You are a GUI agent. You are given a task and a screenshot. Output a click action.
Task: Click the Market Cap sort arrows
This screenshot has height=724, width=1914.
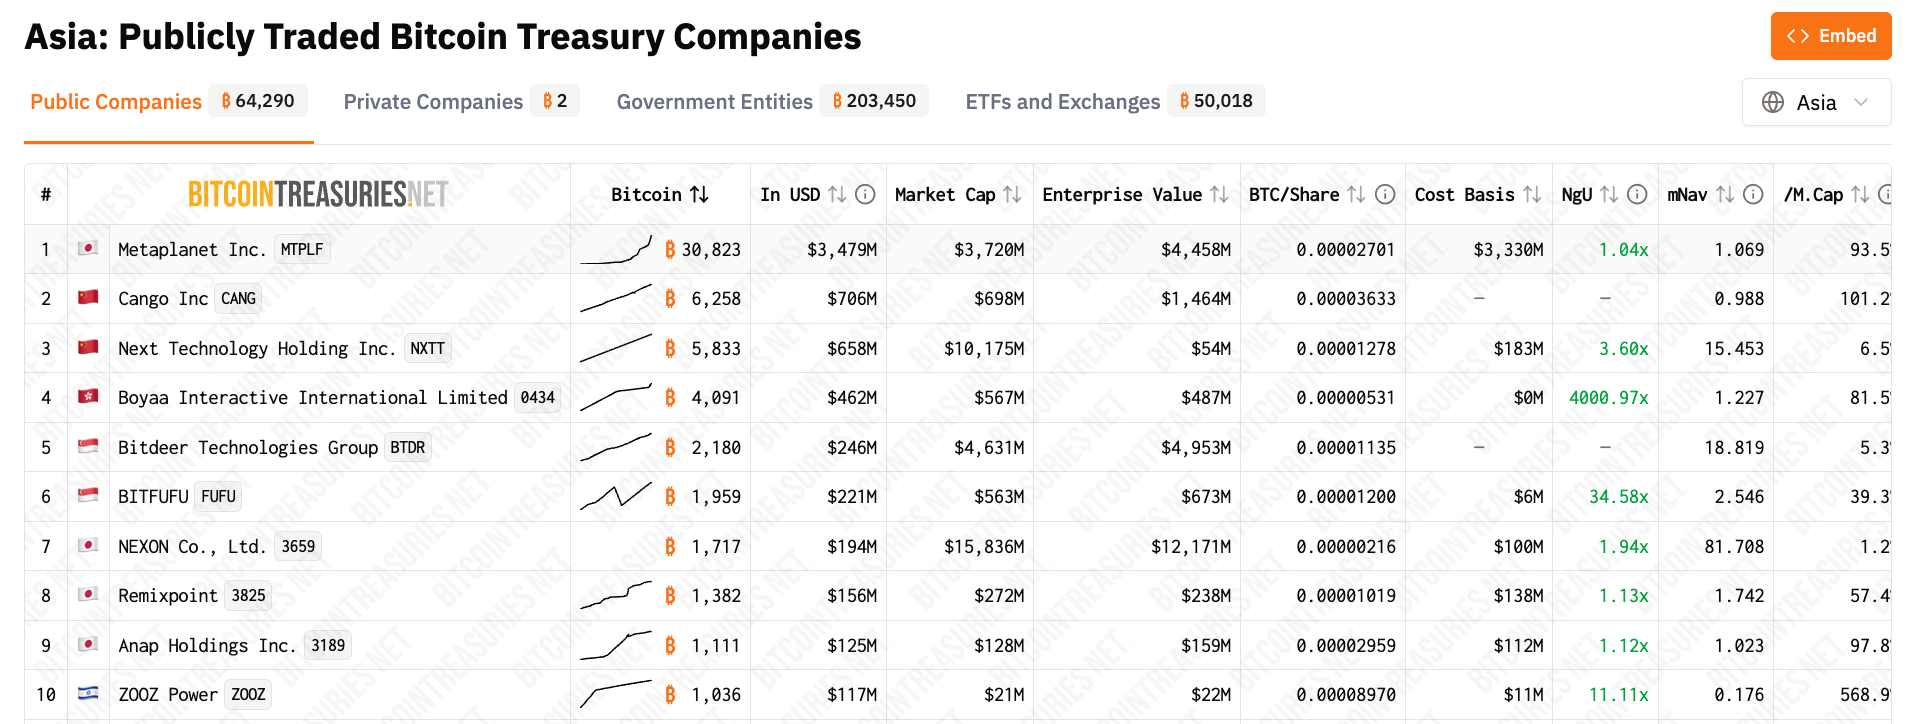1012,194
